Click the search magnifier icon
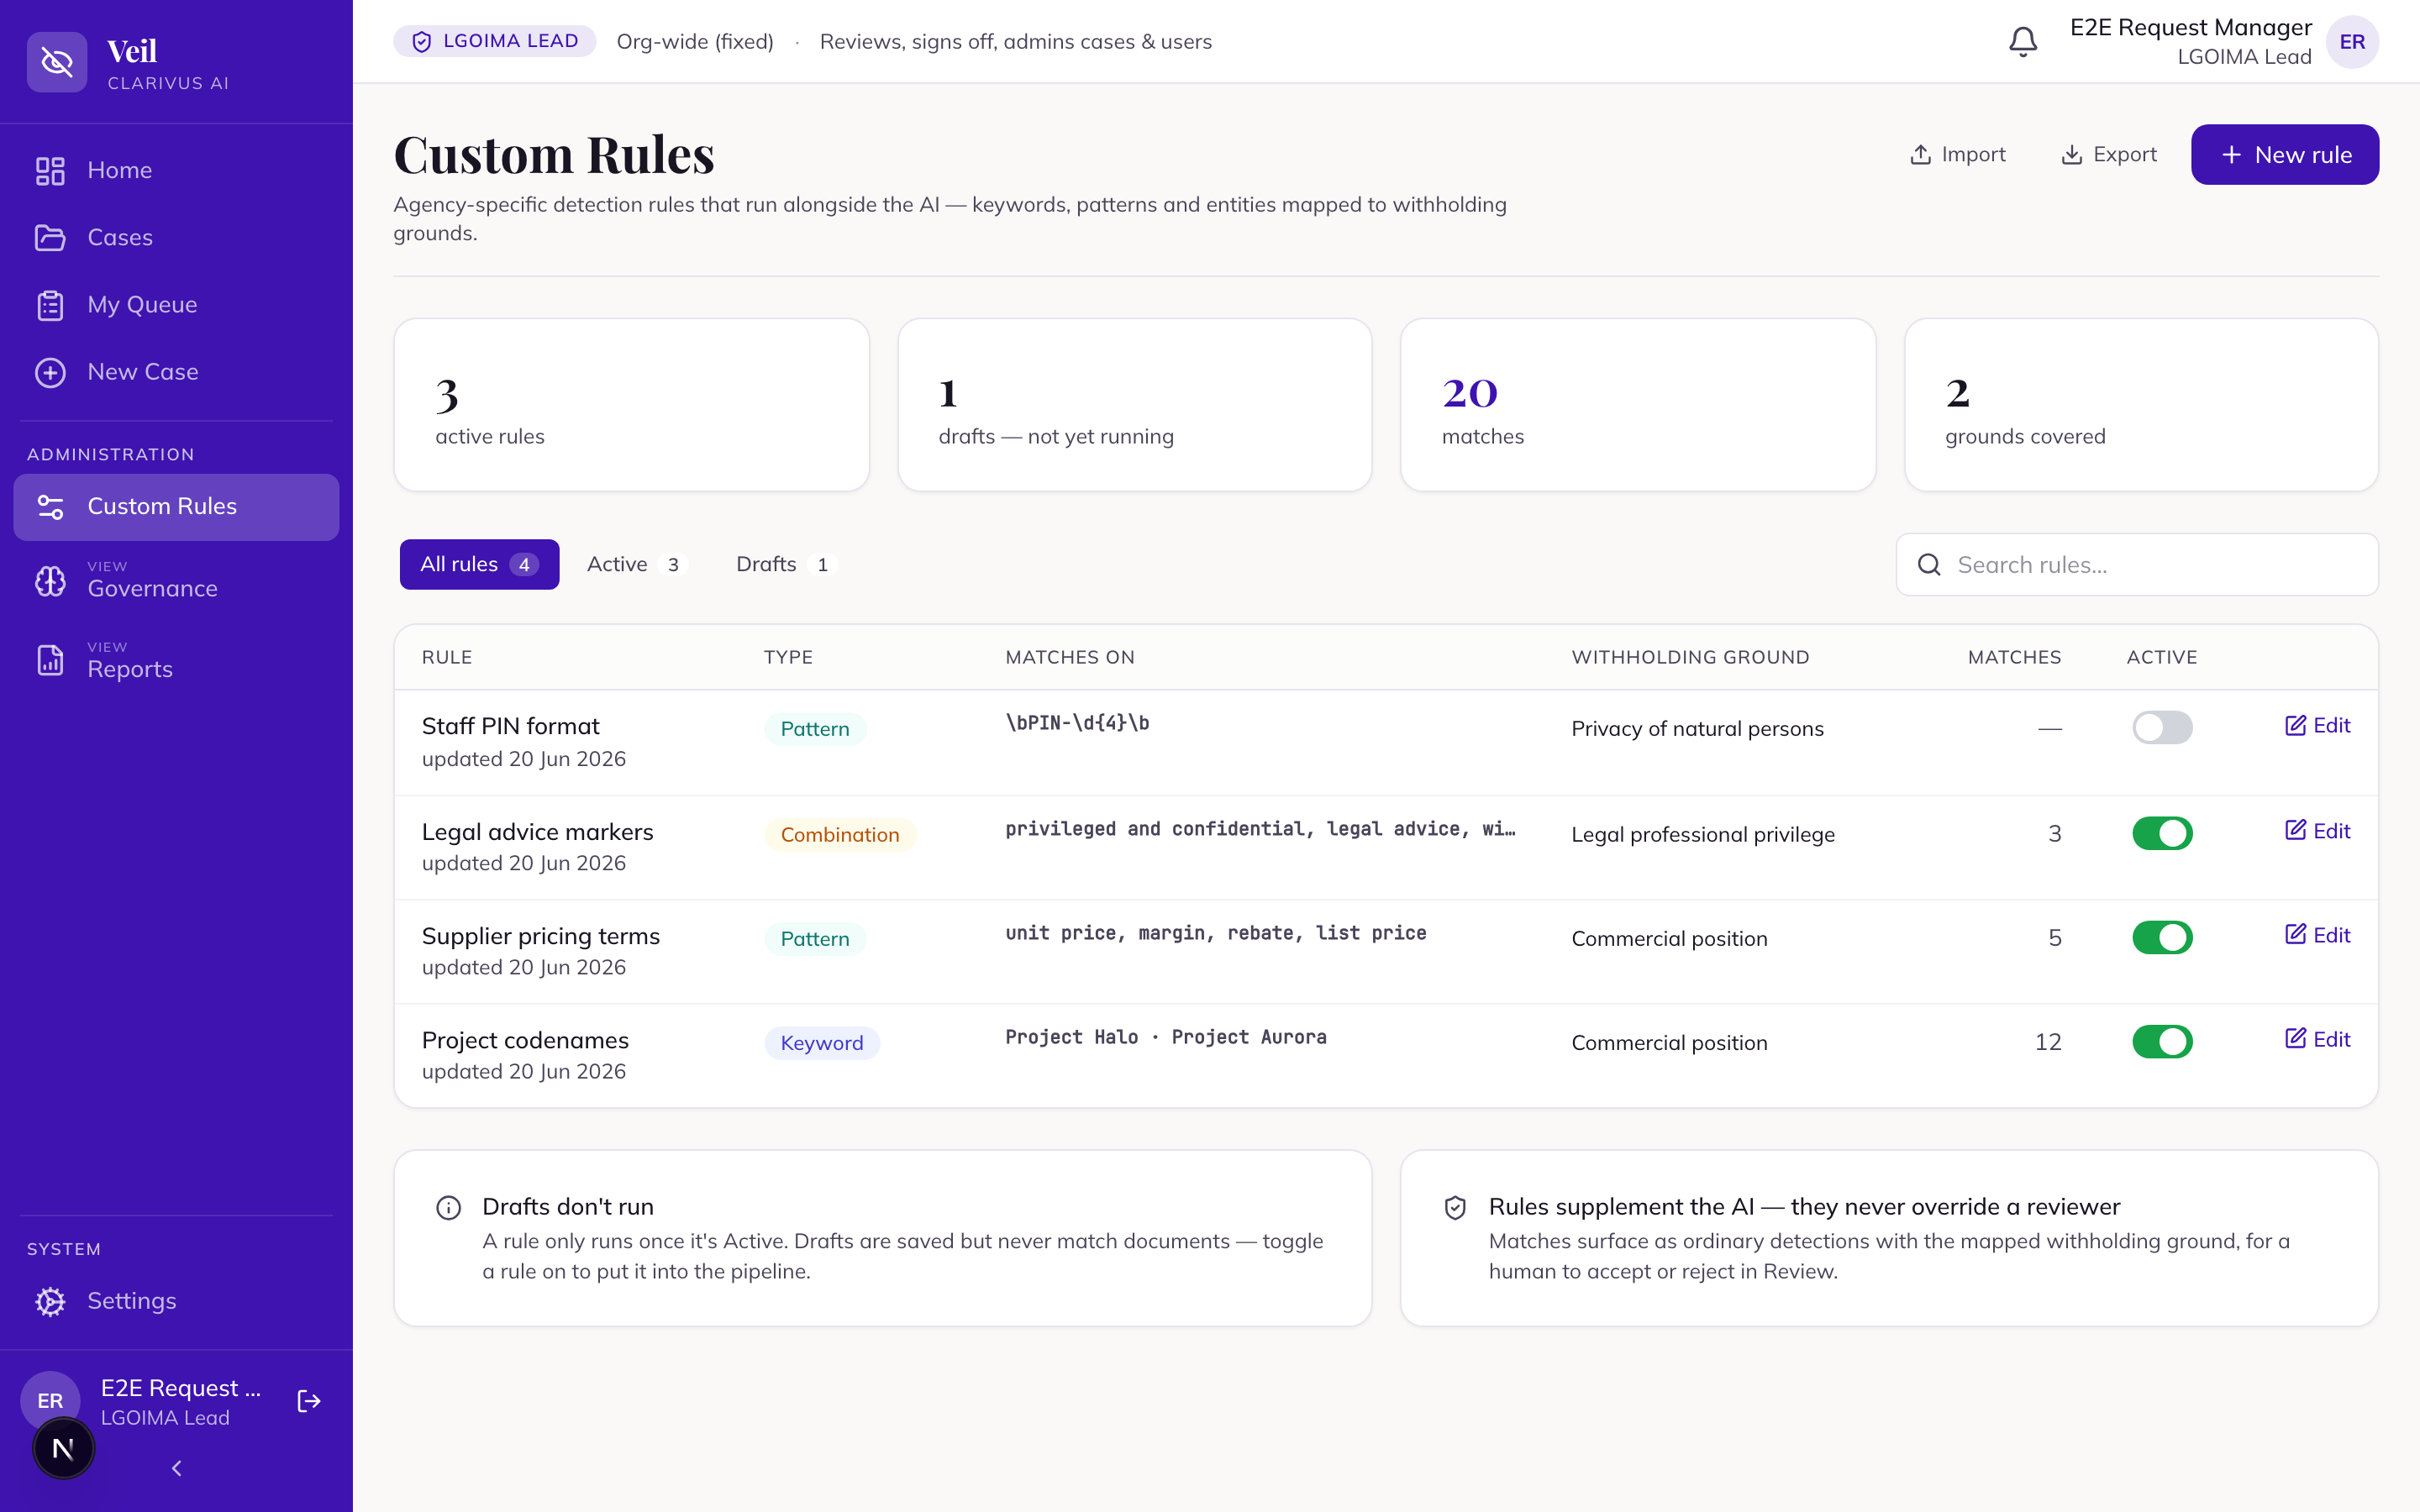Screen dimensions: 2420x1512 coord(1929,565)
